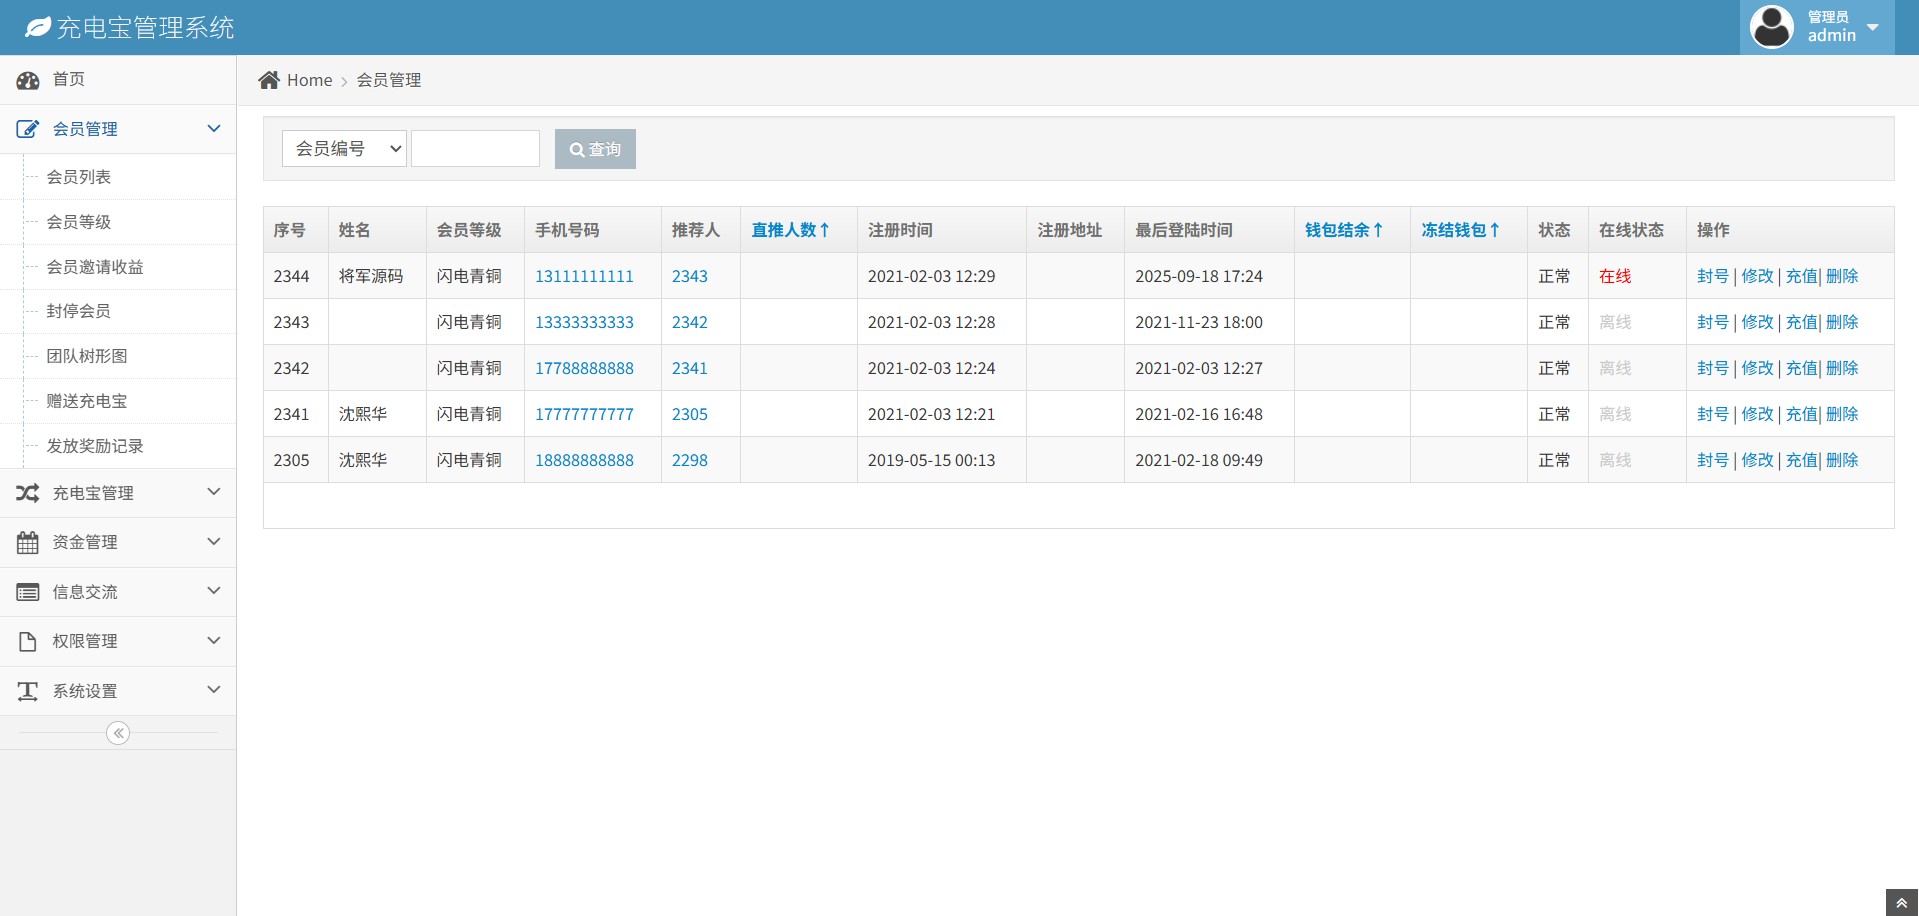Open 团队树形图 in sidebar submenu
This screenshot has width=1919, height=916.
coord(87,356)
